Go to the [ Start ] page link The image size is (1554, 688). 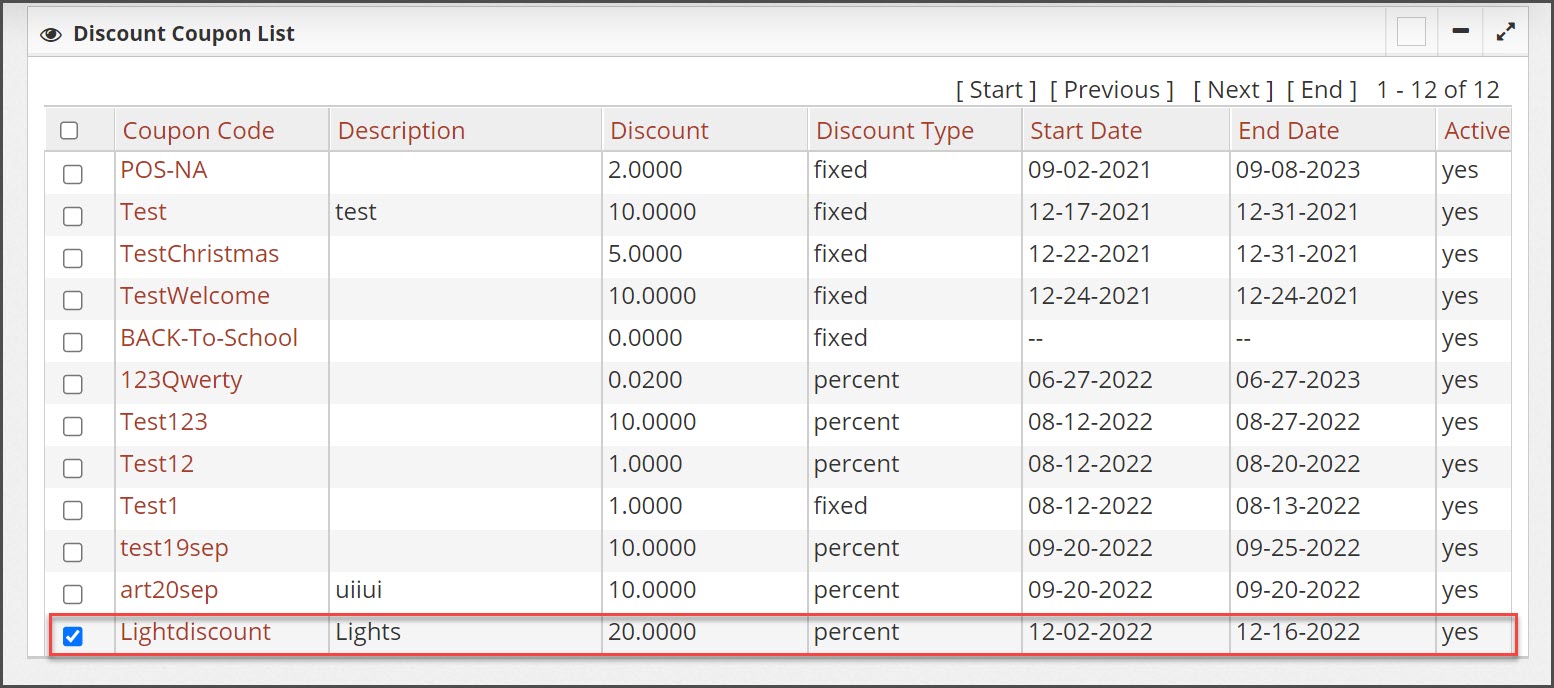click(996, 90)
